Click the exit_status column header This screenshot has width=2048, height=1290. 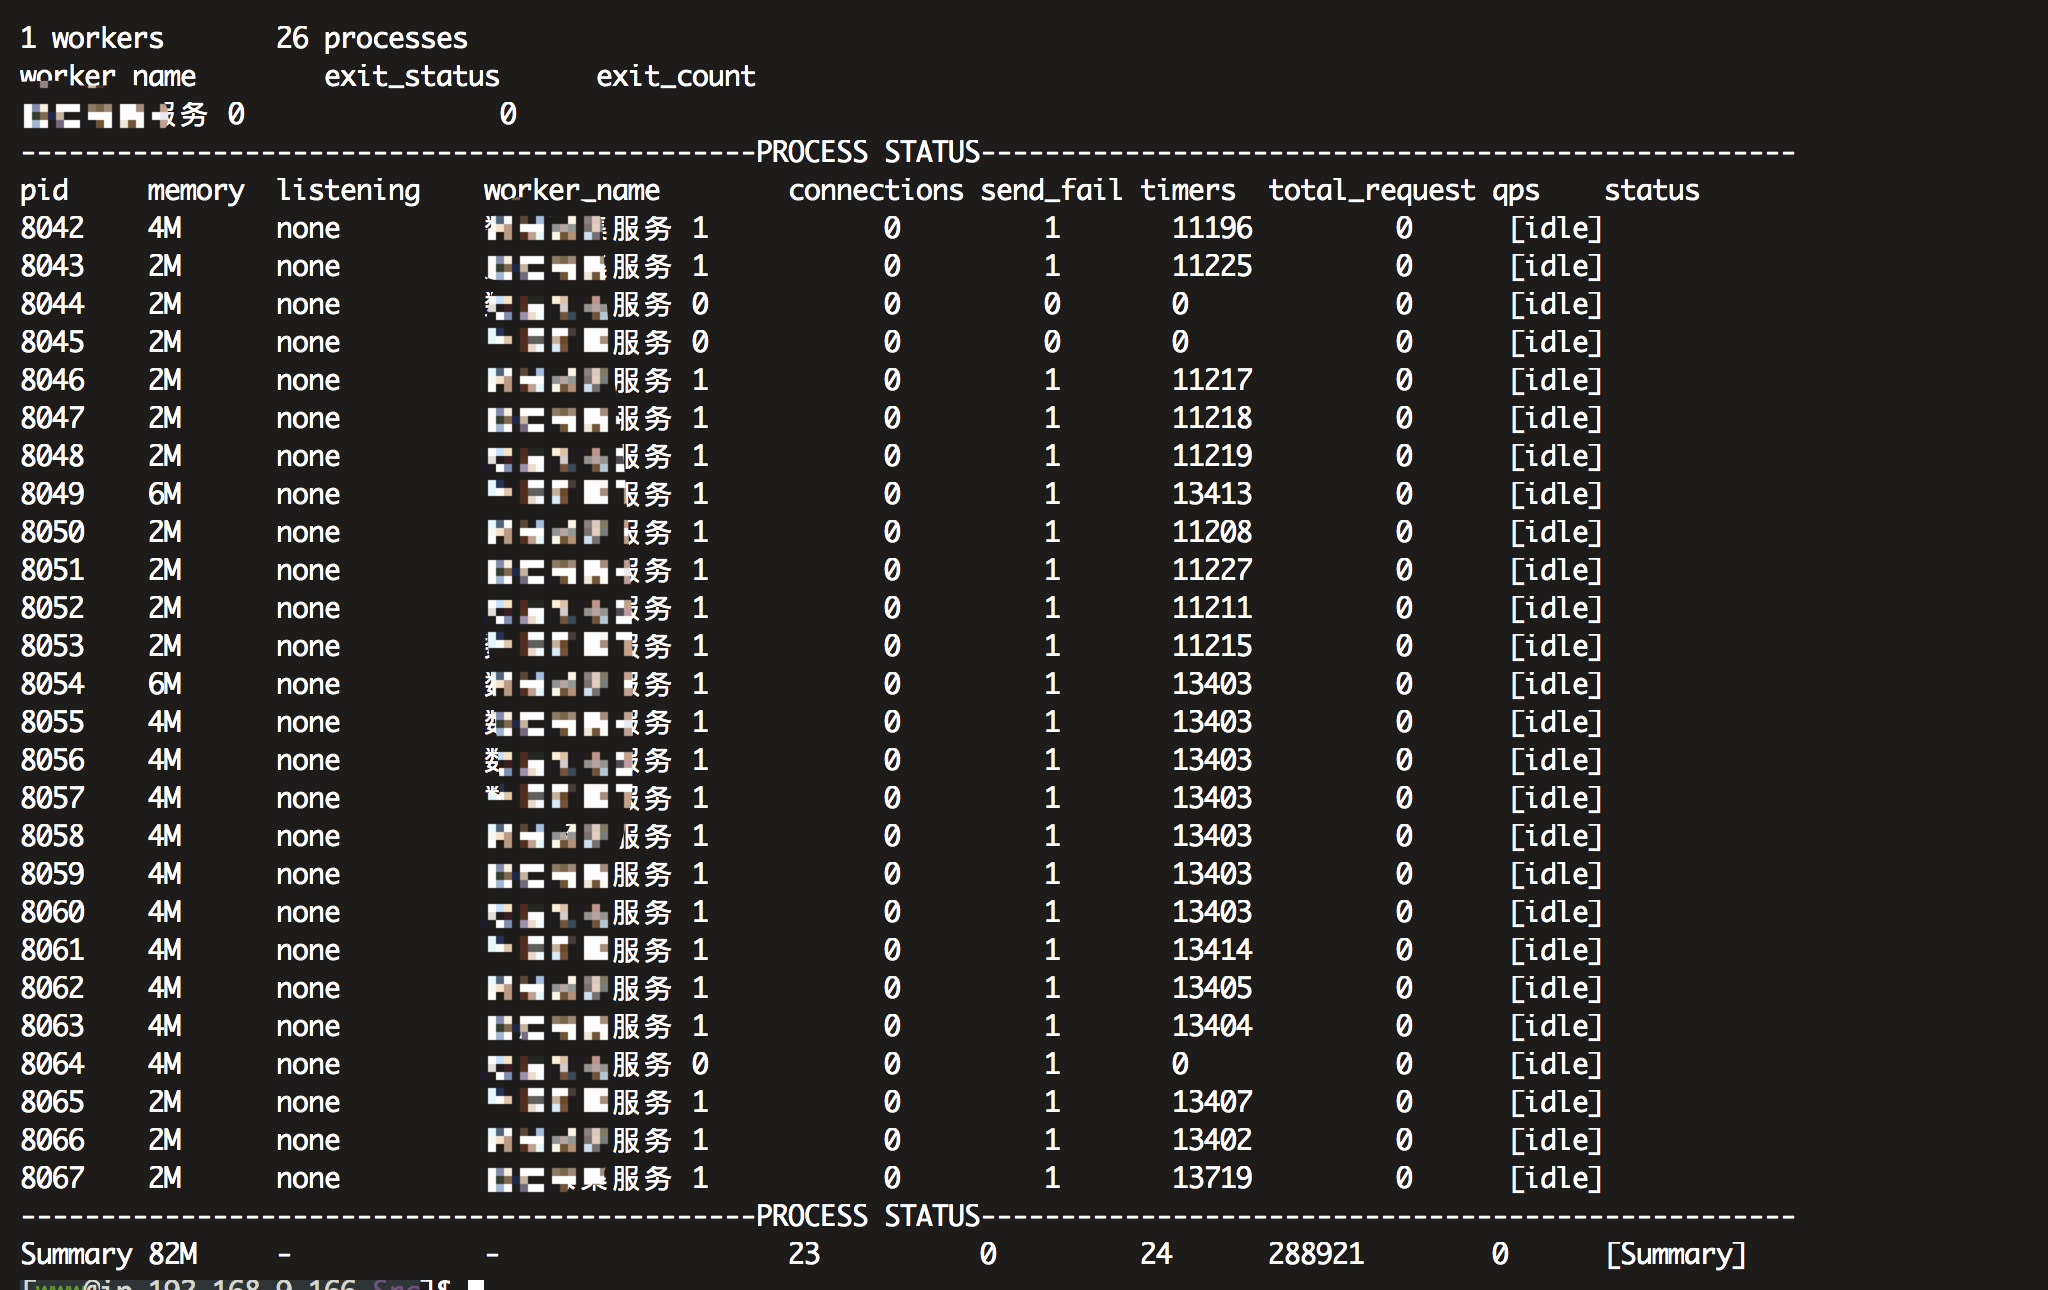pos(411,76)
